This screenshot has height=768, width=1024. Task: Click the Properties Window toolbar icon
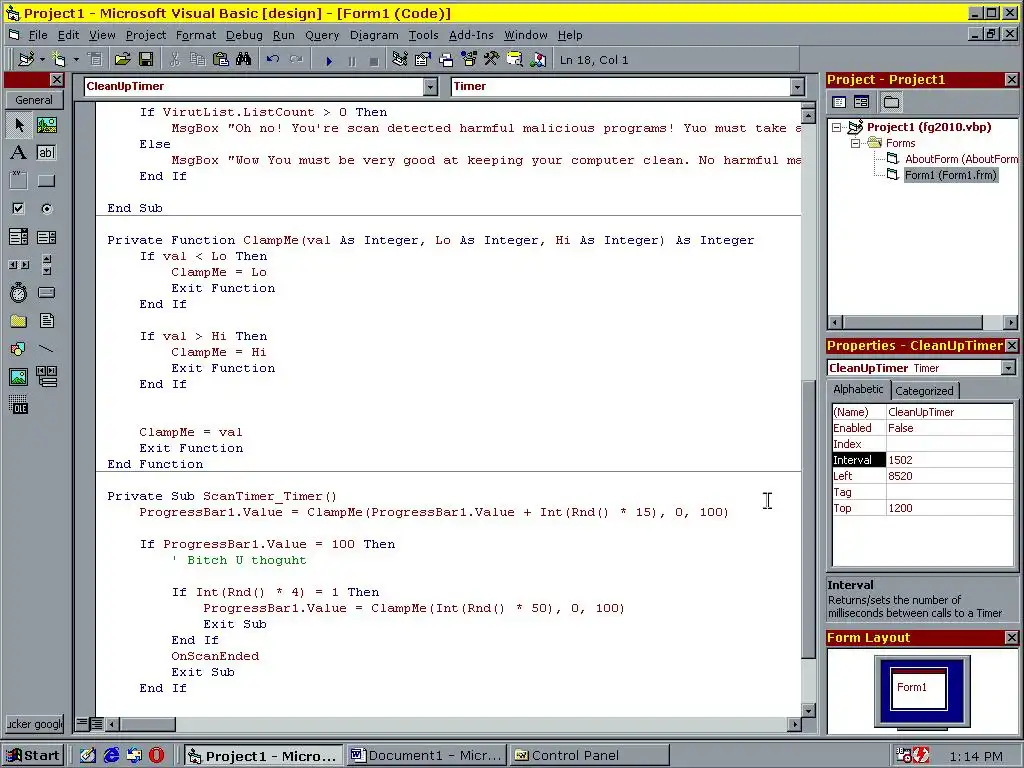pyautogui.click(x=423, y=59)
